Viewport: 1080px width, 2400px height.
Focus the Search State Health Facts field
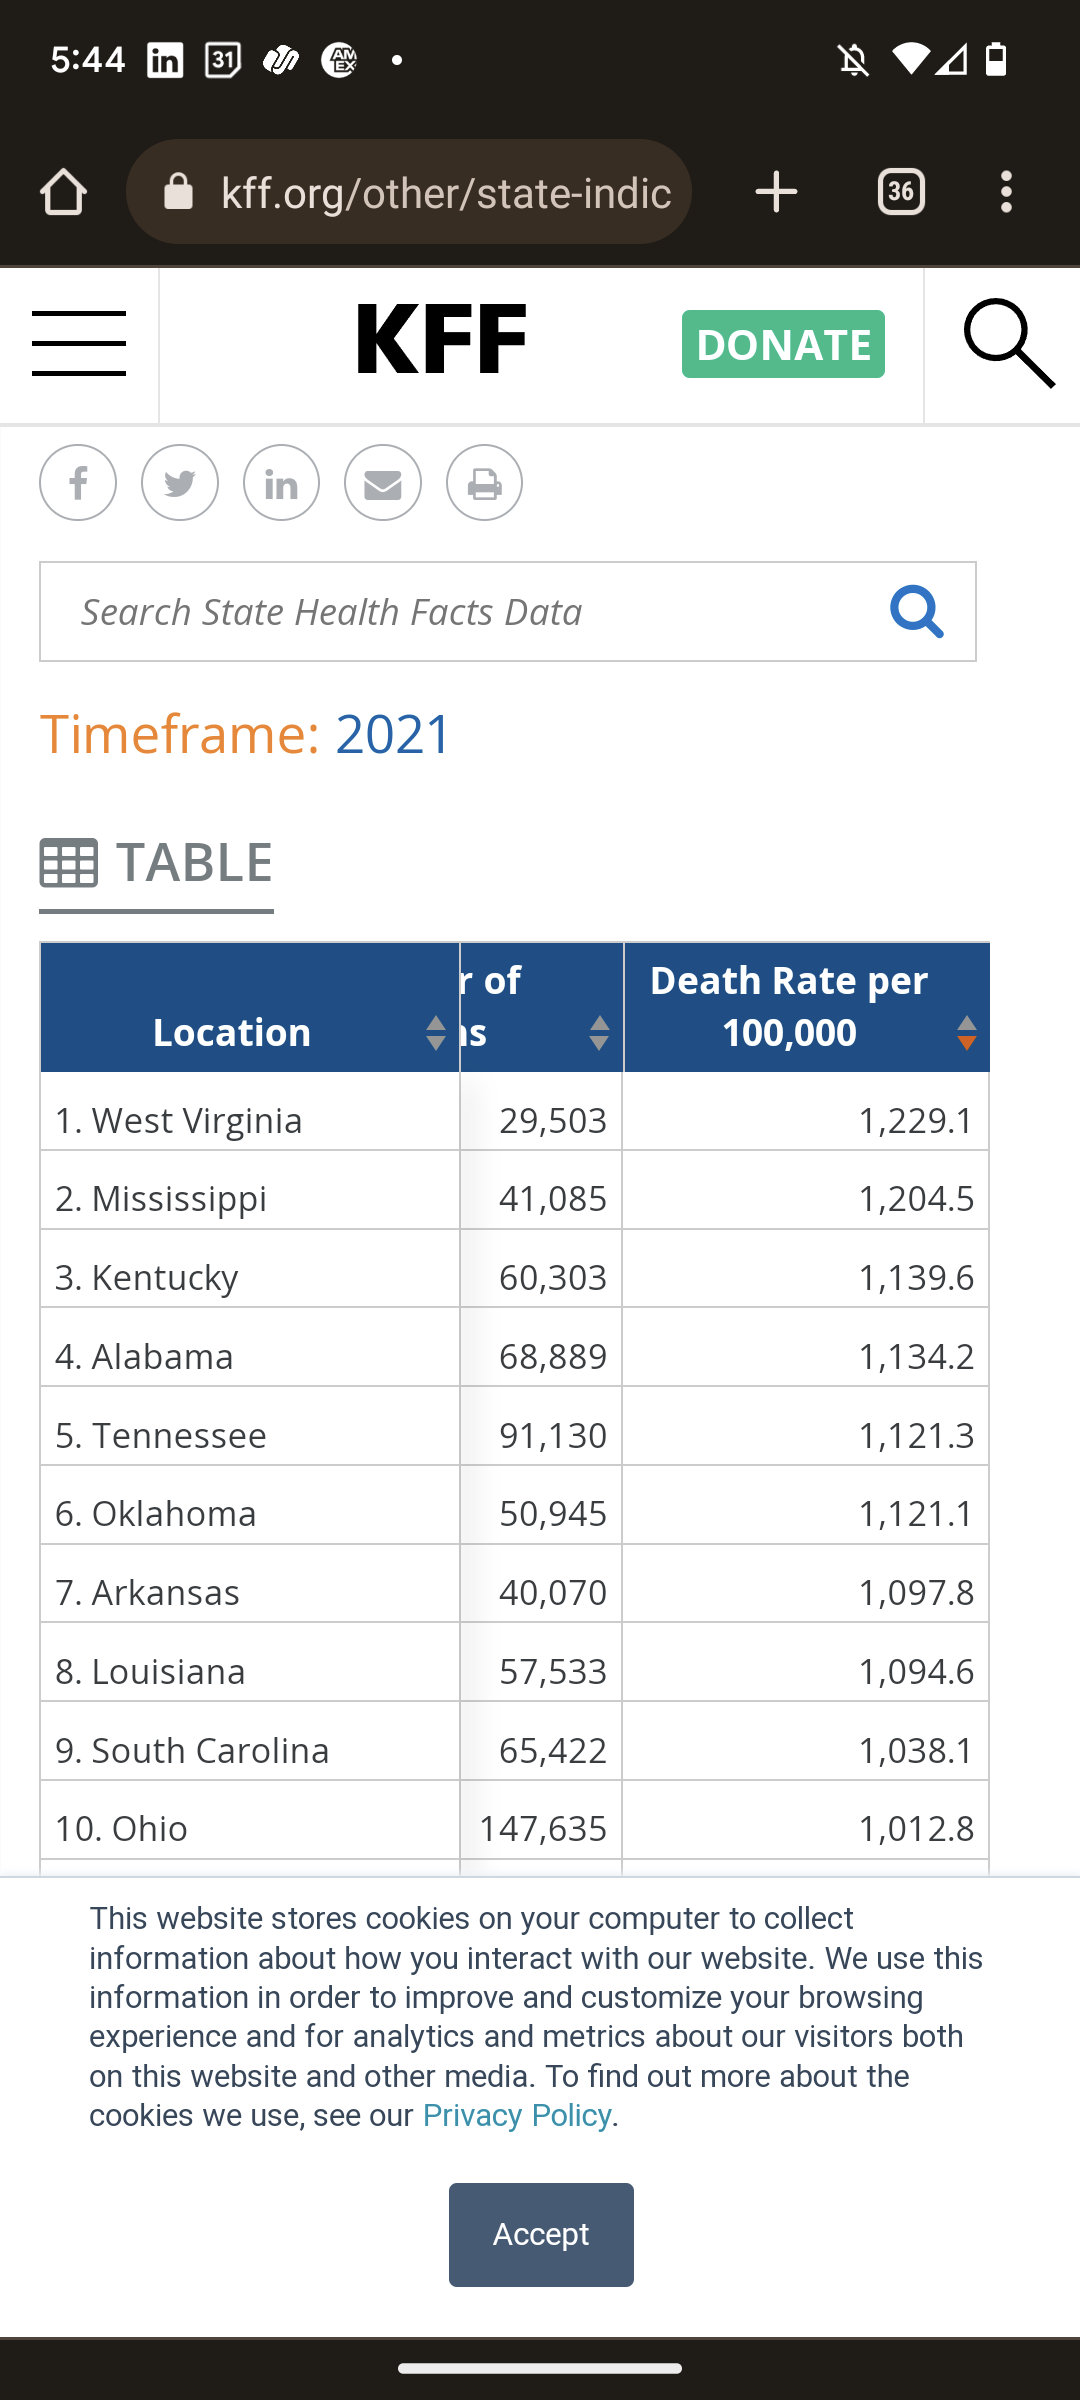(x=460, y=612)
